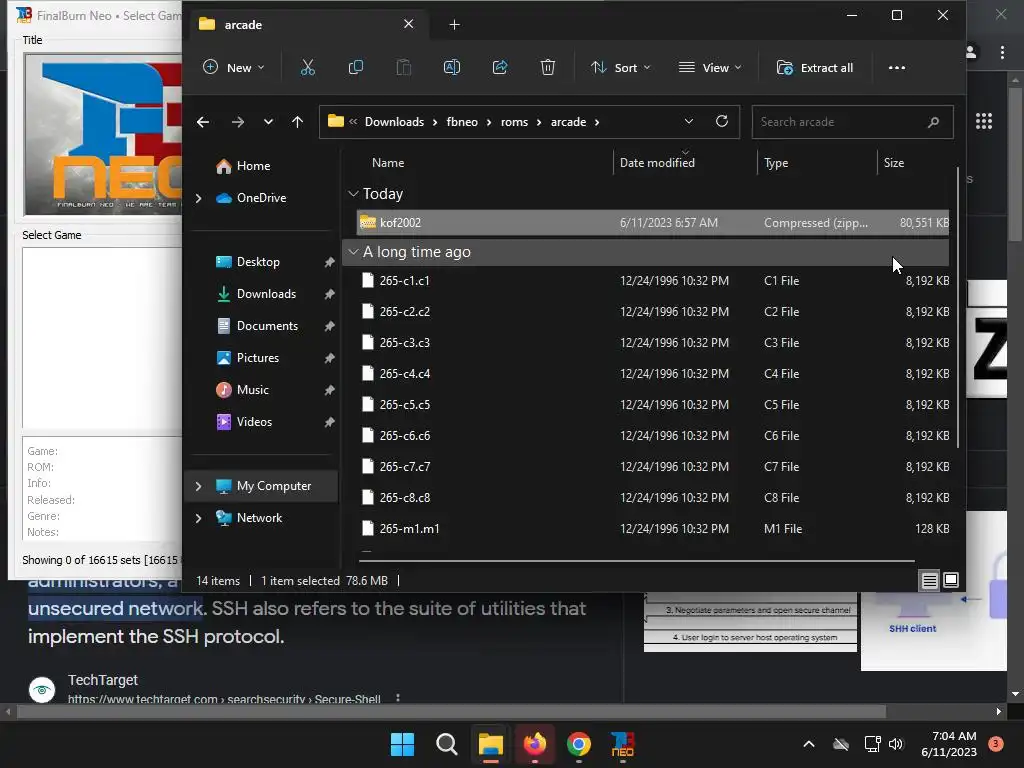Sort by the Size column header
1024x768 pixels.
pyautogui.click(x=894, y=163)
